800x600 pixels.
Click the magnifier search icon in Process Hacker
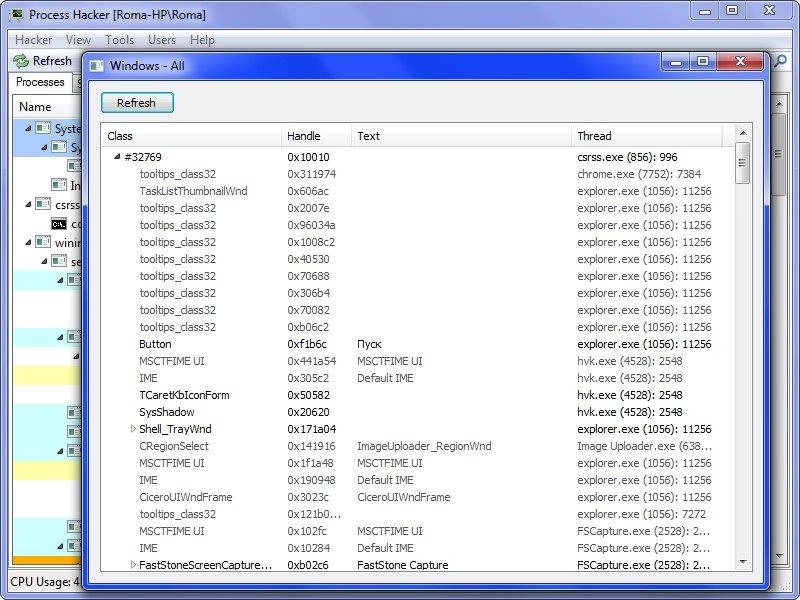[781, 62]
